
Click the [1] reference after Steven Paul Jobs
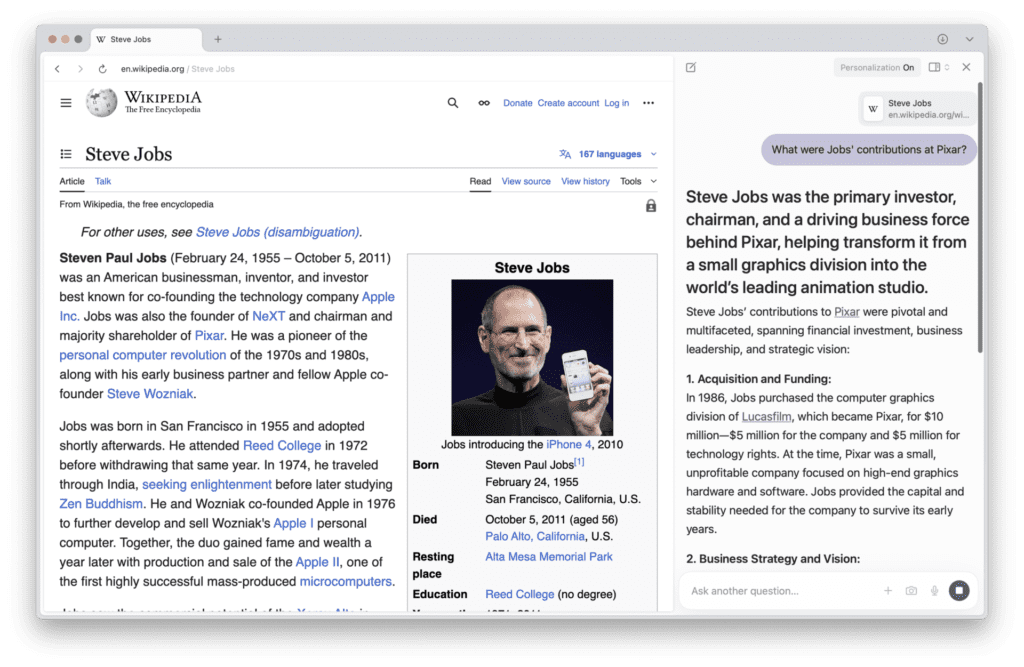(579, 462)
